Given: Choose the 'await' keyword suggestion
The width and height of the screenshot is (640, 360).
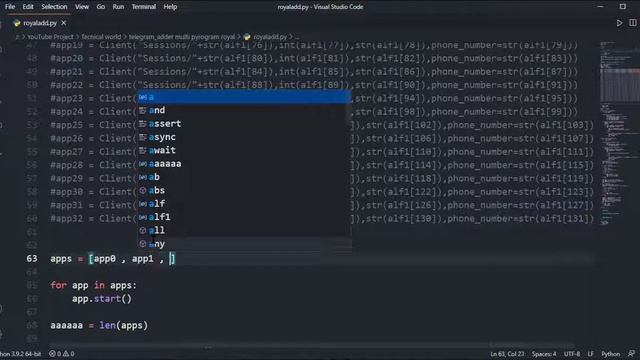Looking at the screenshot, I should [244, 150].
